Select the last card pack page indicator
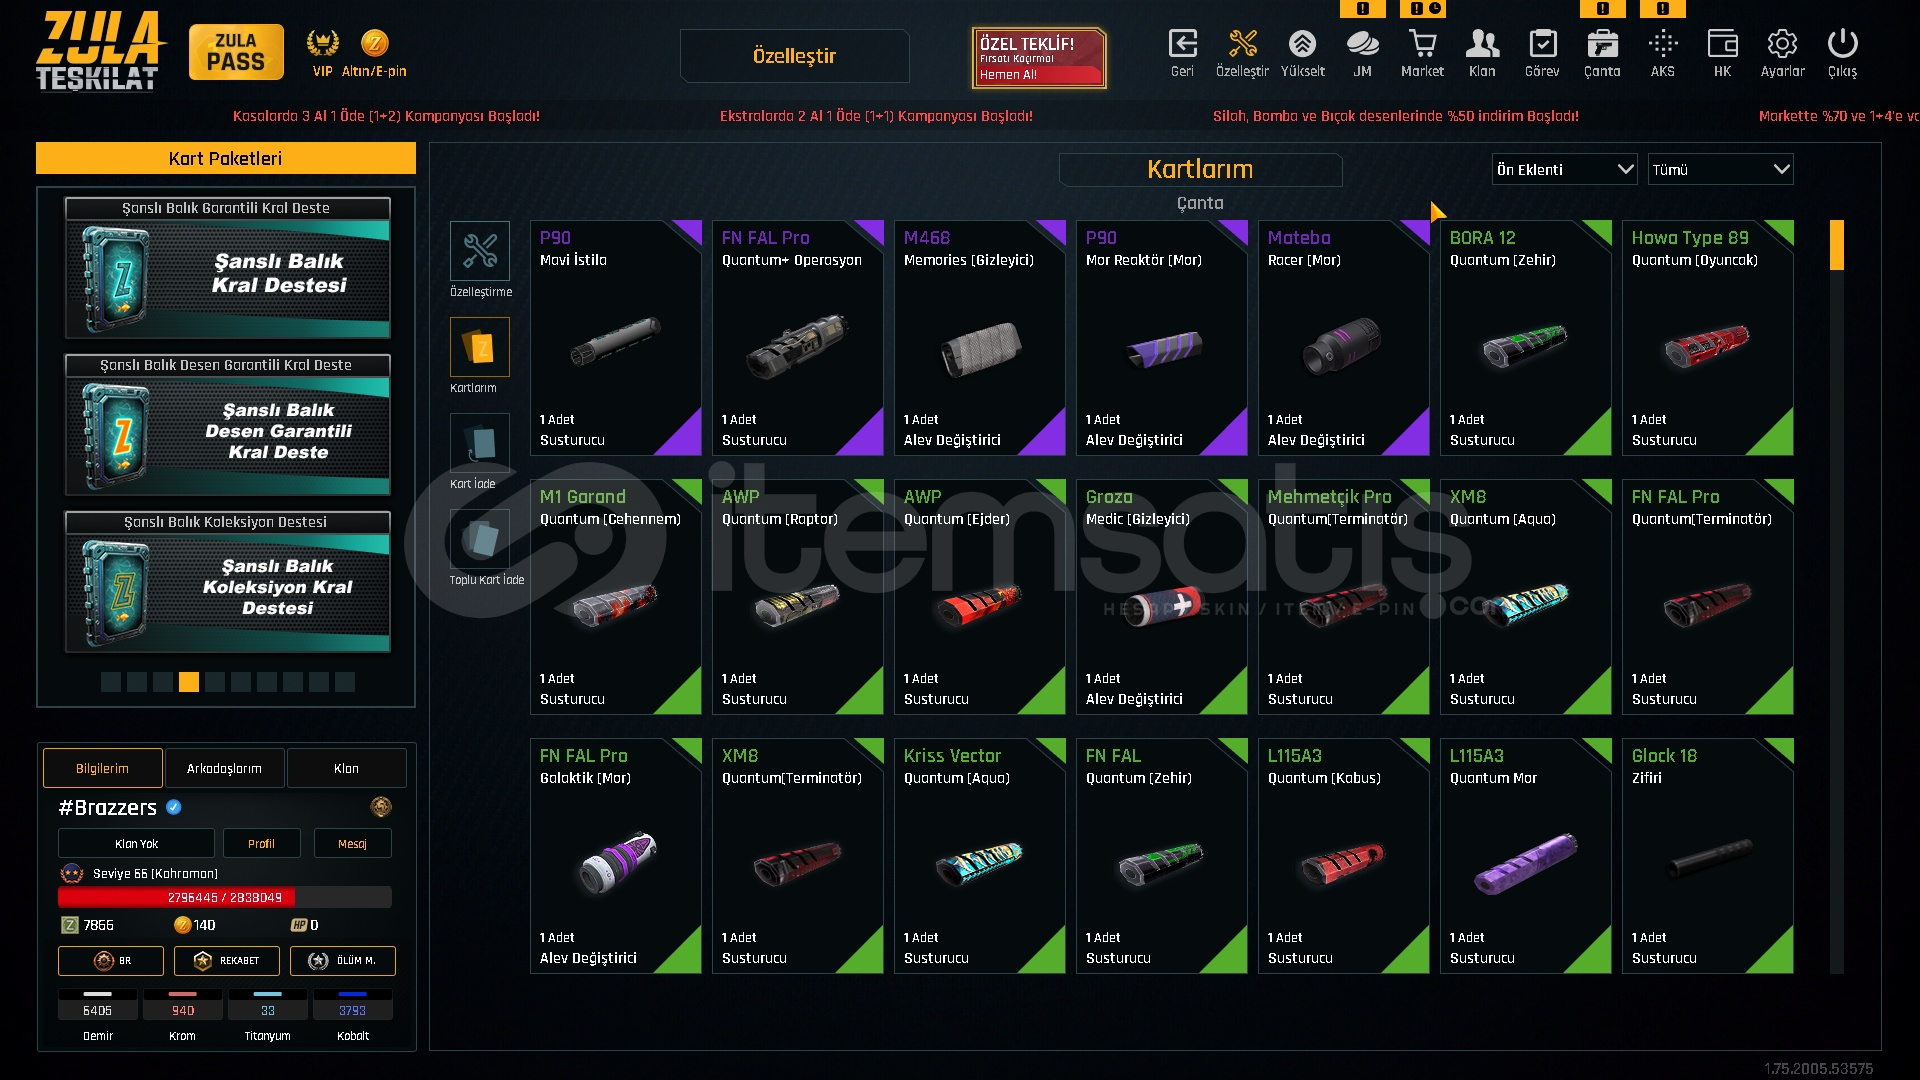Screen dimensions: 1920x1080 (345, 682)
